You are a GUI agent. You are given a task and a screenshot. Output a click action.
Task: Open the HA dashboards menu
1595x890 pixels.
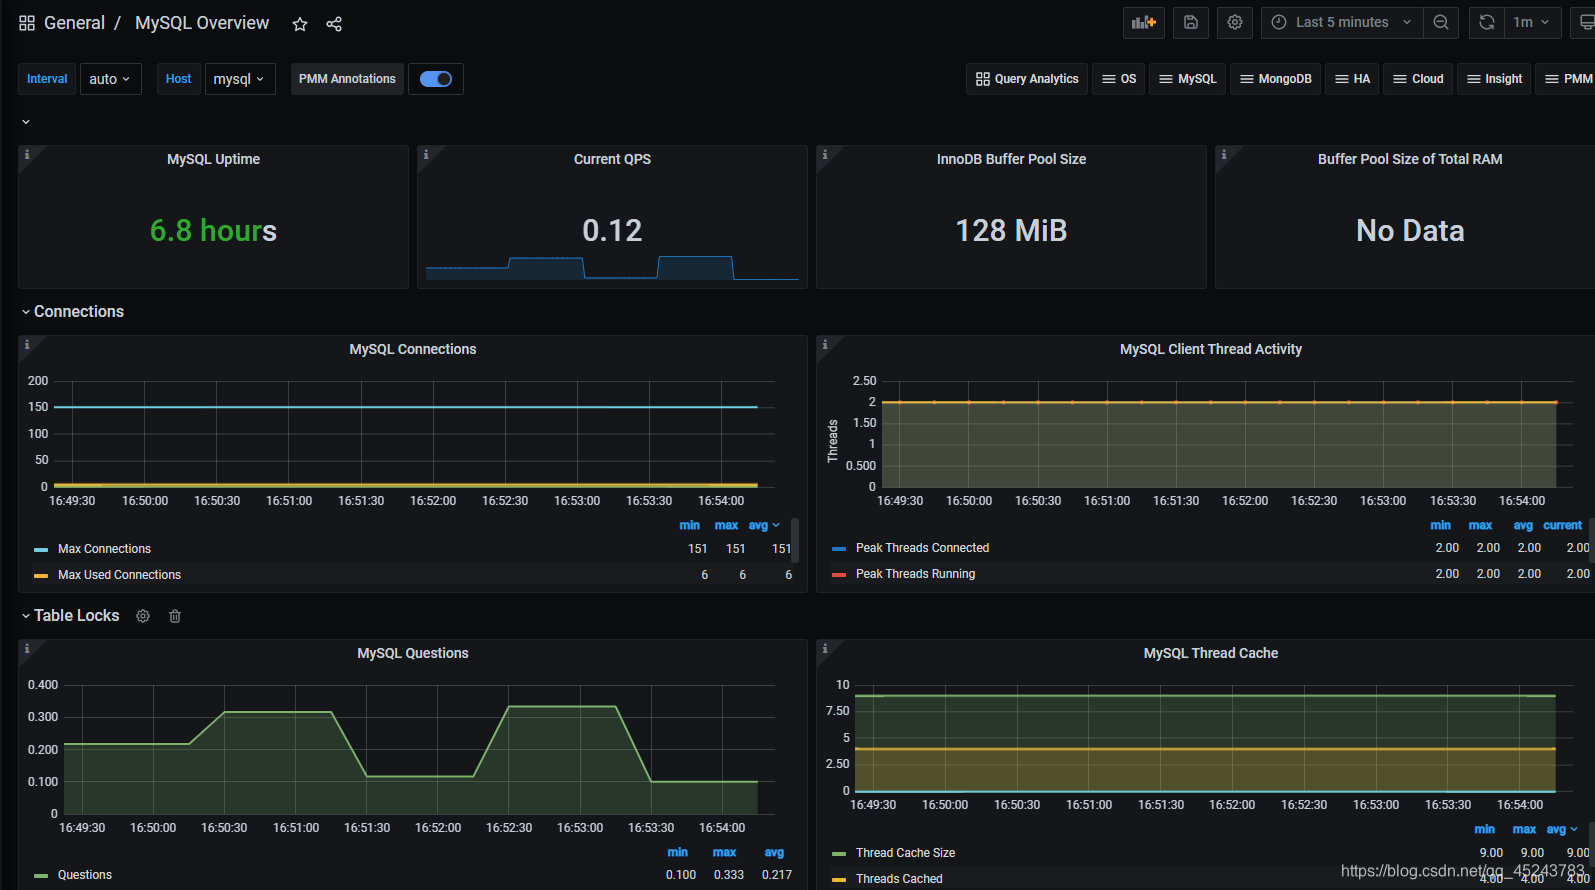[1352, 79]
